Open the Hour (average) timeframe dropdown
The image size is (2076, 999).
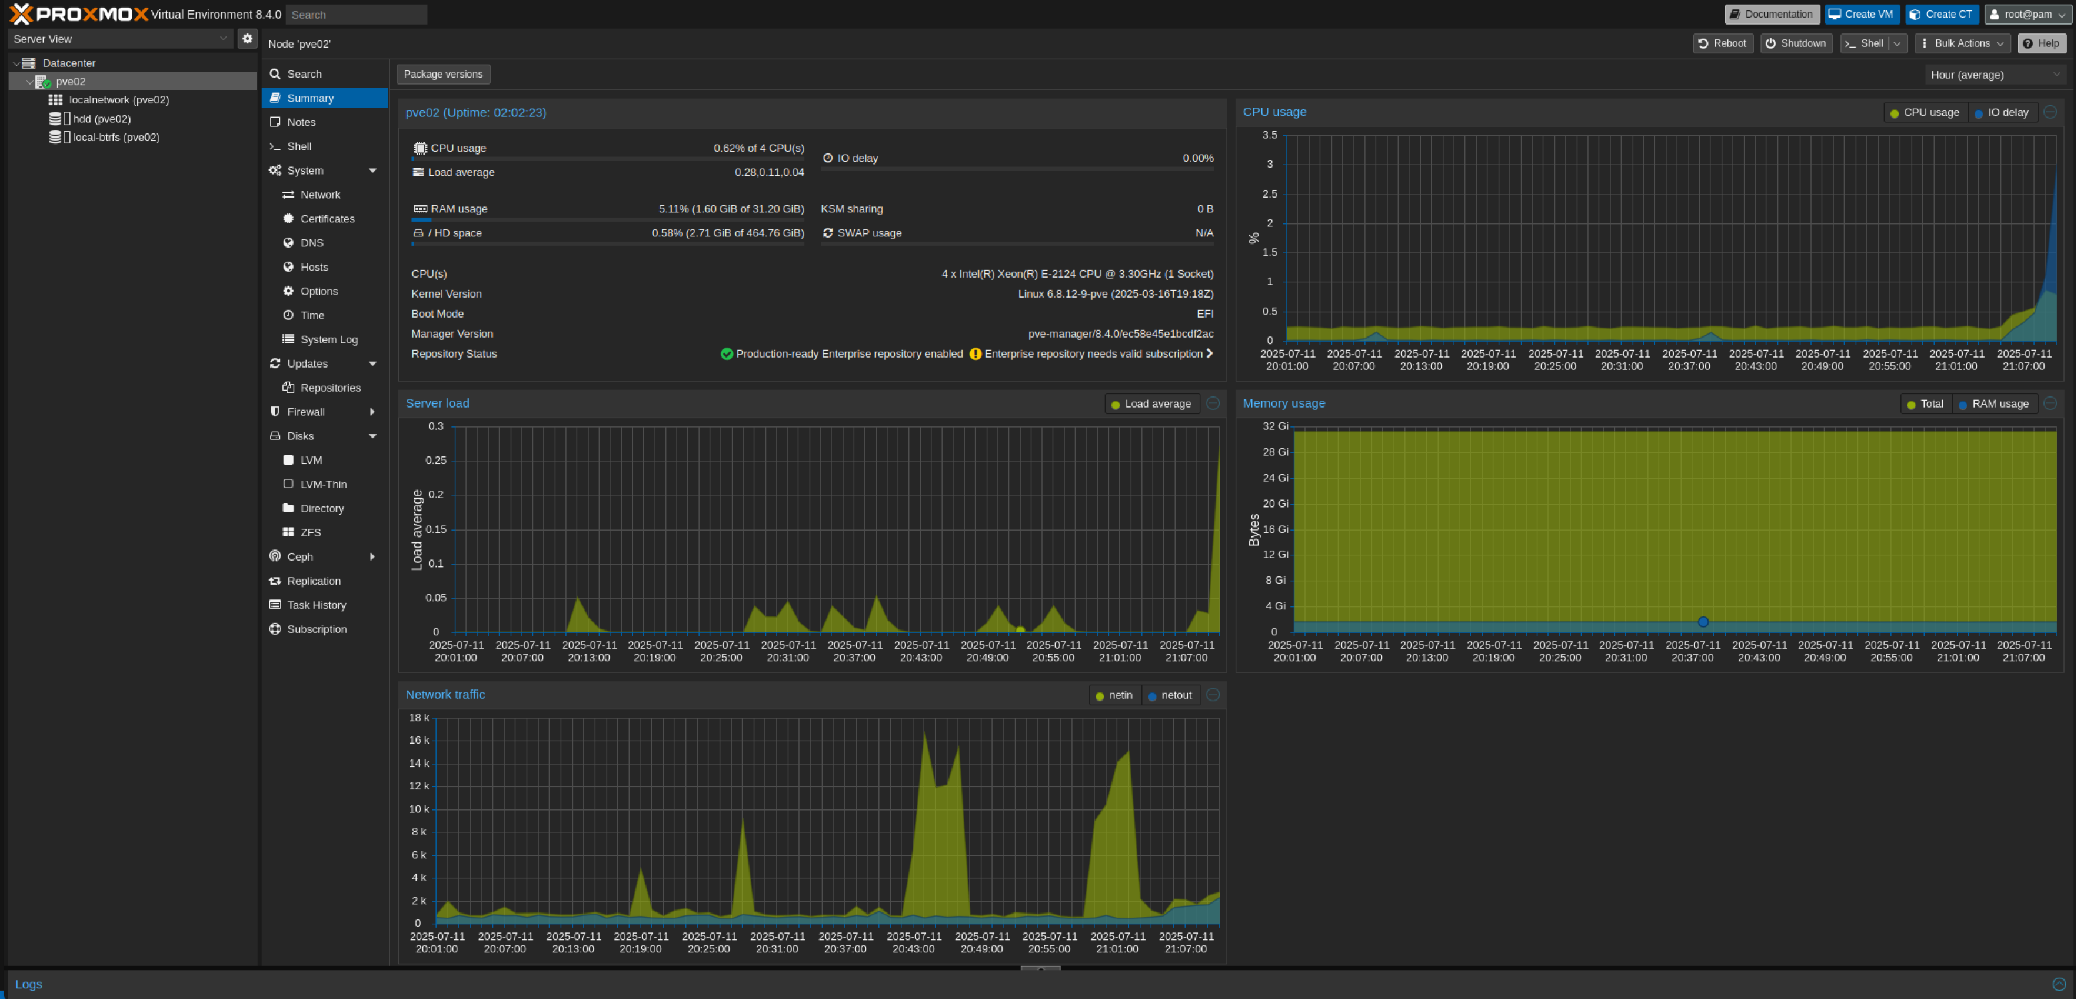pyautogui.click(x=1994, y=75)
